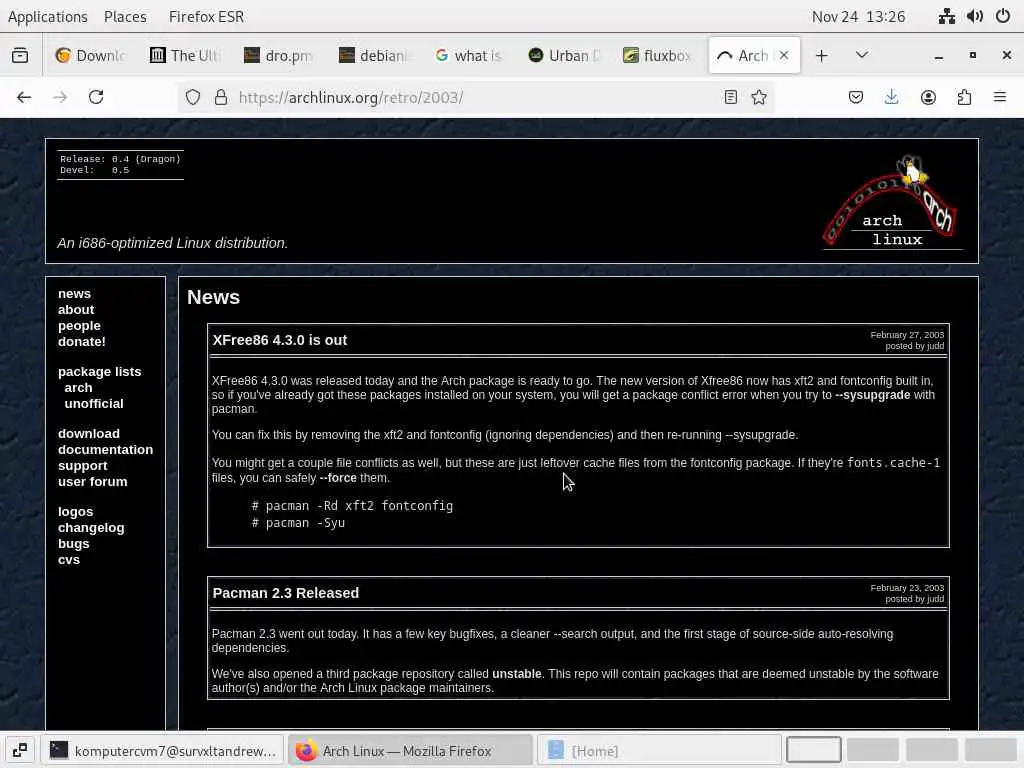The height and width of the screenshot is (768, 1024).
Task: Open the support sidebar link
Action: coord(82,466)
